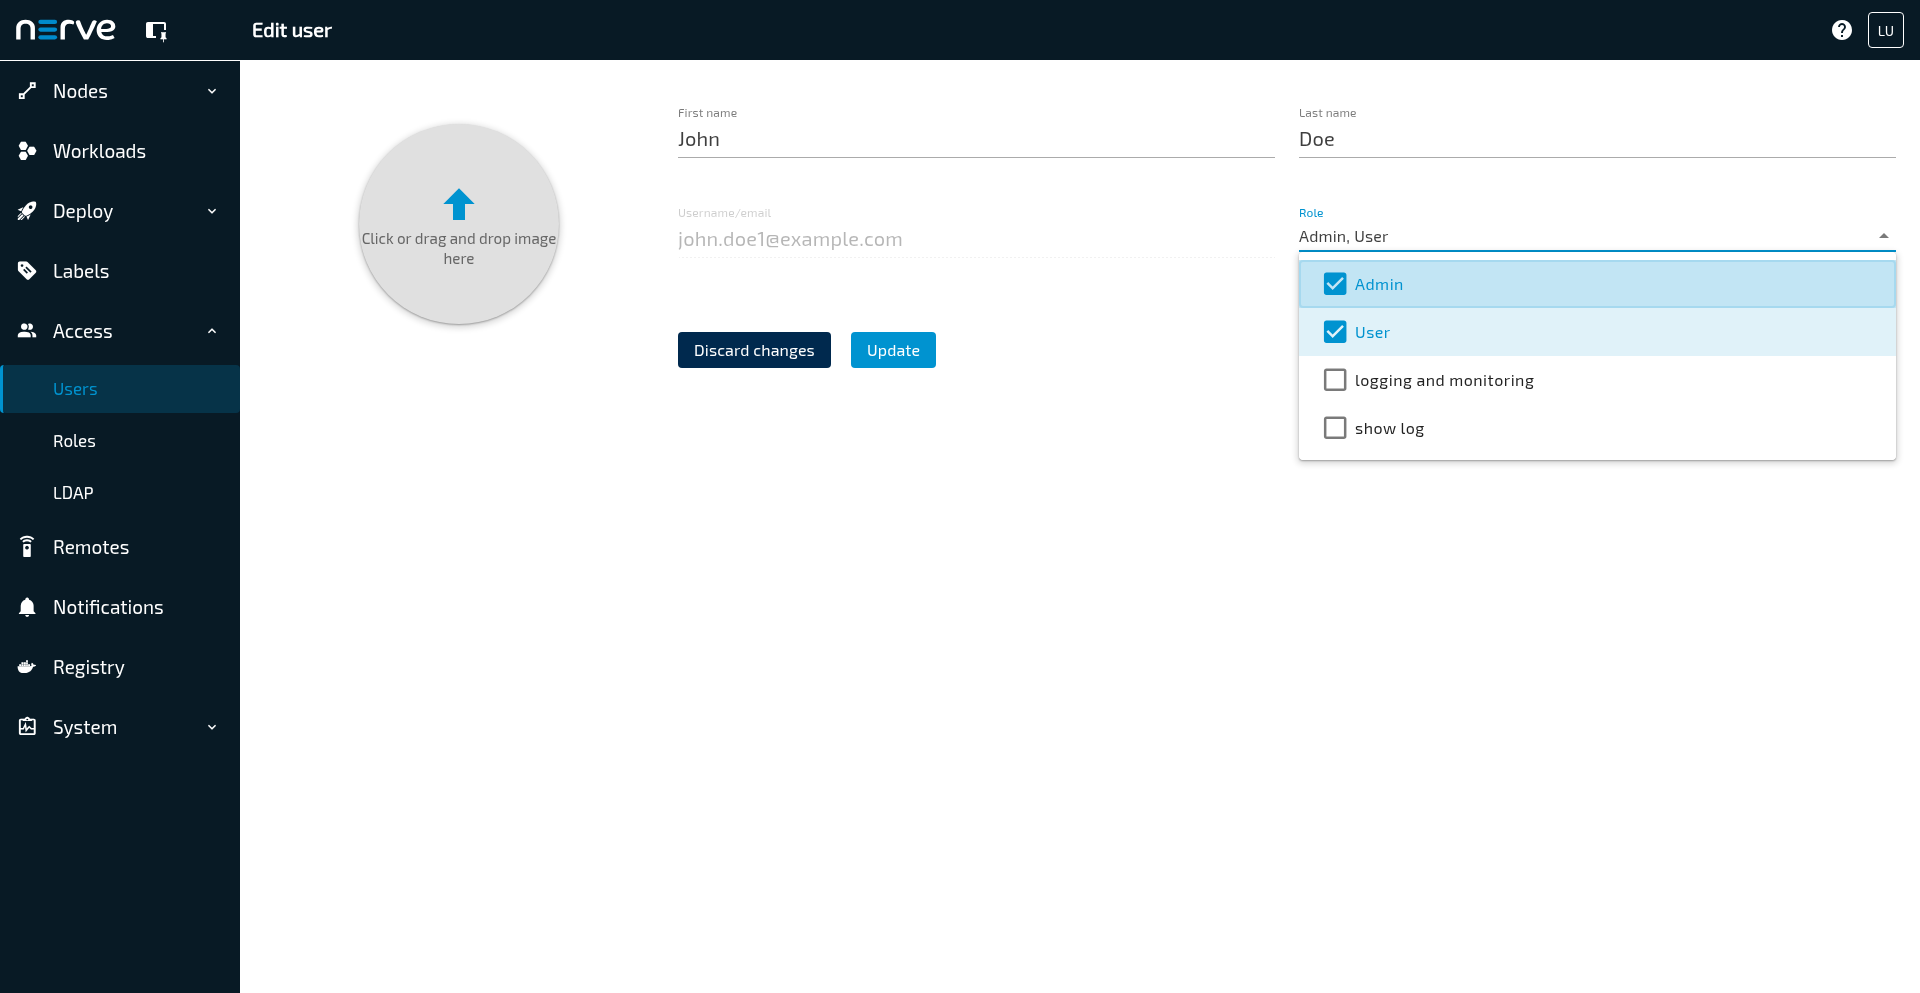Click the Registry whale icon
Image resolution: width=1920 pixels, height=993 pixels.
(x=27, y=667)
